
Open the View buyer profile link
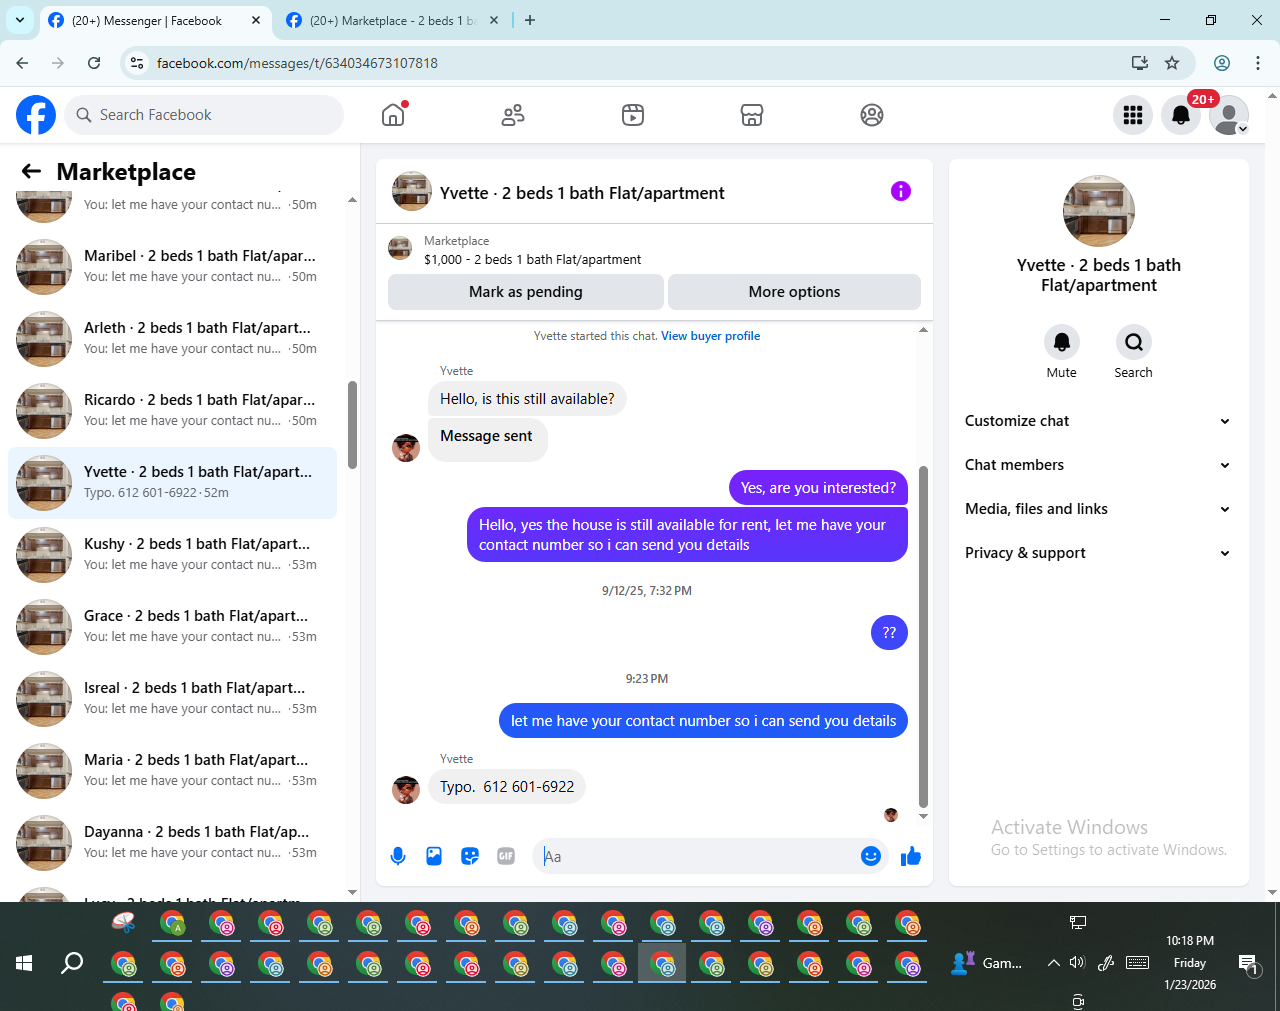pyautogui.click(x=710, y=336)
